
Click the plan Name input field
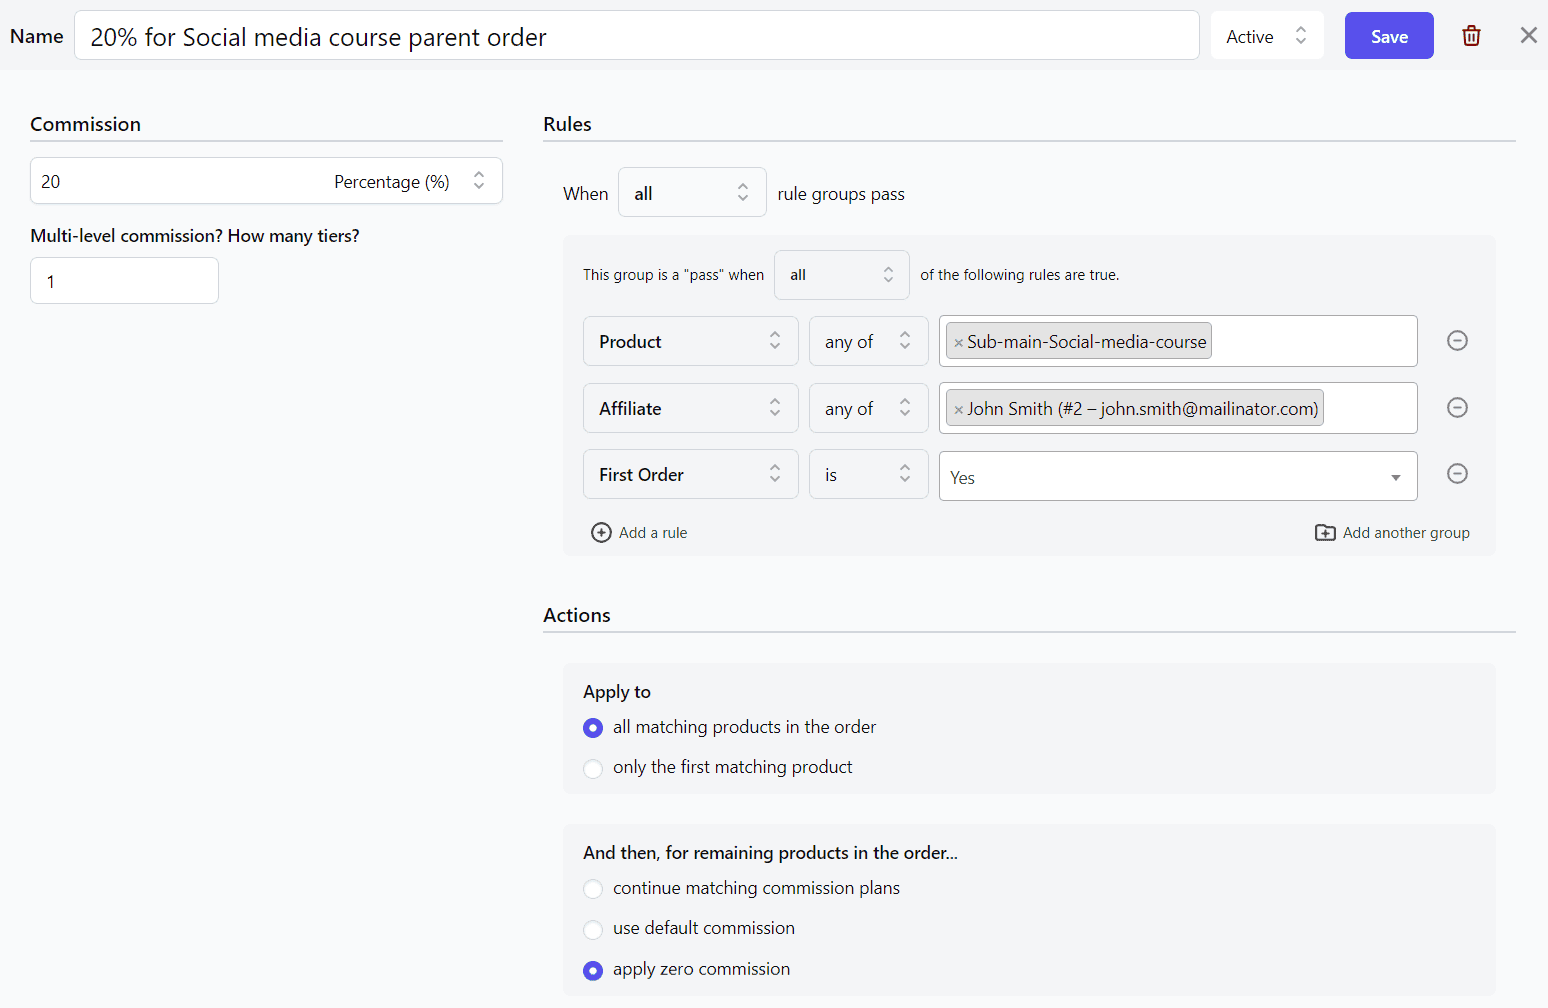[x=636, y=36]
